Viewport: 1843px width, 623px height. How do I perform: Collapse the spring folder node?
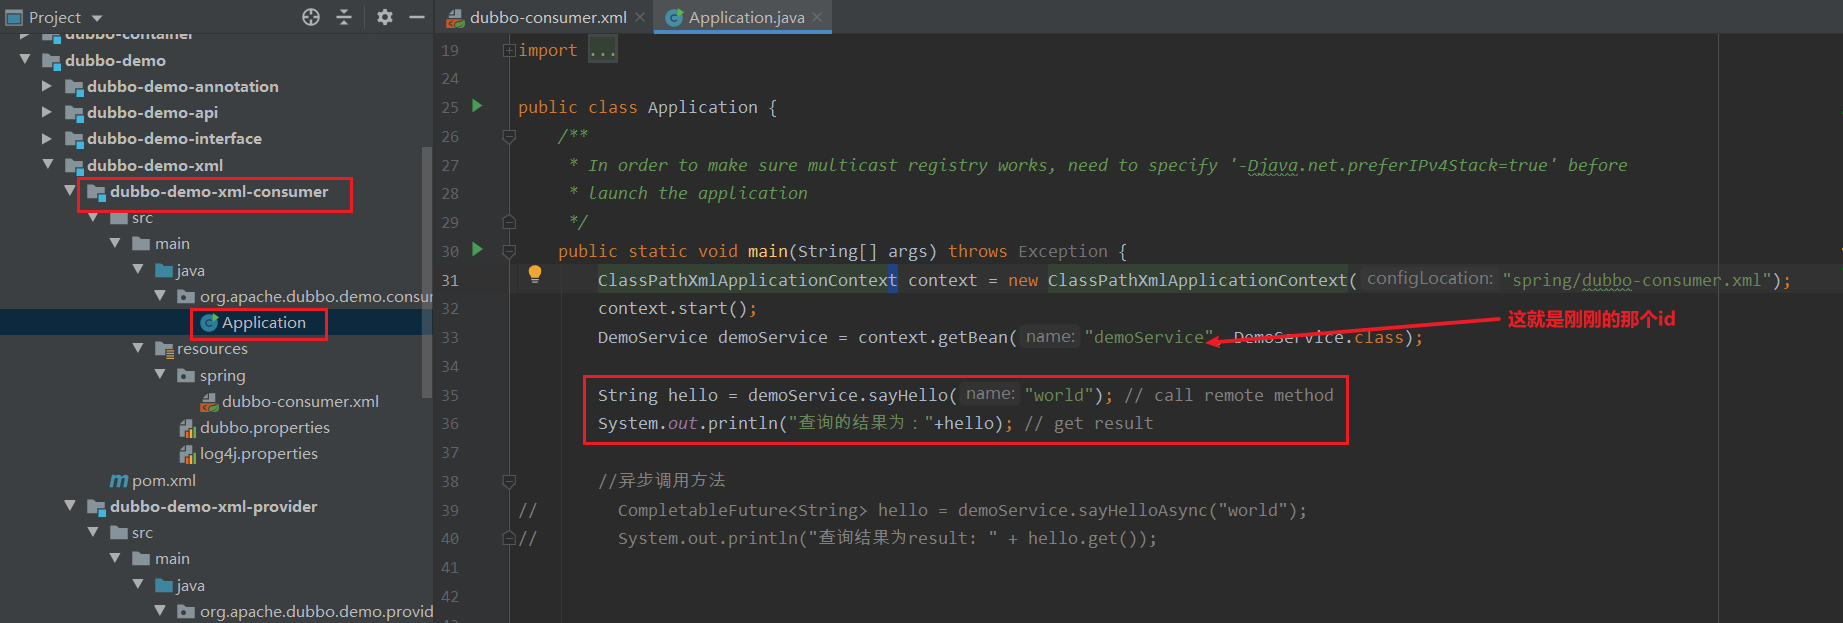point(160,375)
